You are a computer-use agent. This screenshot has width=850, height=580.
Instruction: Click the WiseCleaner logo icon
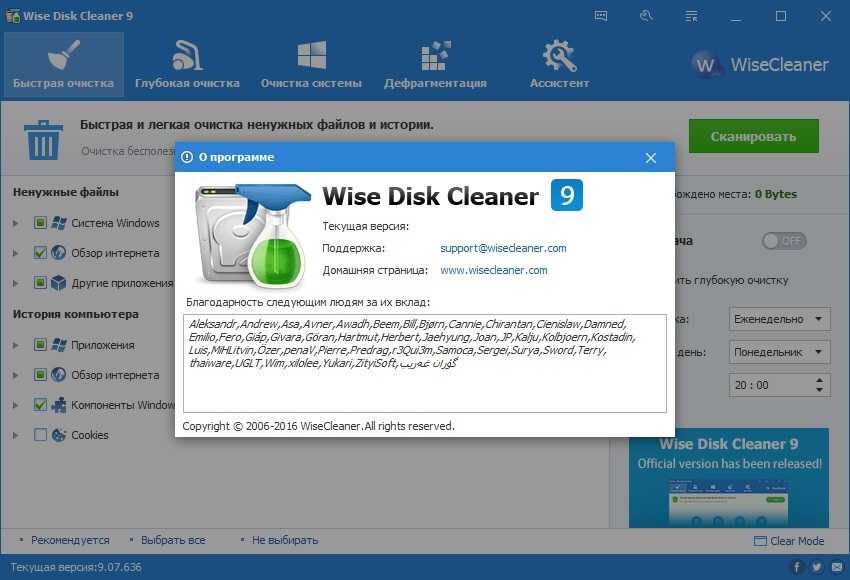(708, 65)
